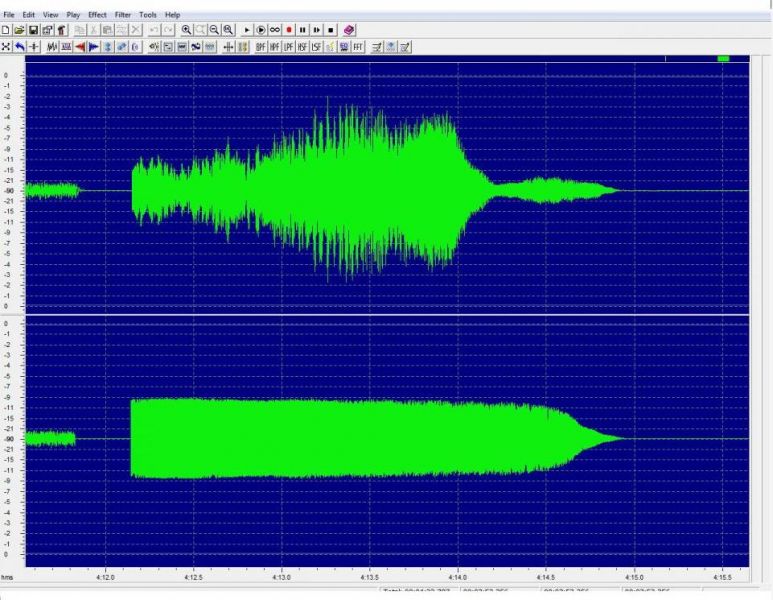Image resolution: width=773 pixels, height=600 pixels.
Task: Click the grayed-out paste clipboard icon
Action: click(x=107, y=30)
